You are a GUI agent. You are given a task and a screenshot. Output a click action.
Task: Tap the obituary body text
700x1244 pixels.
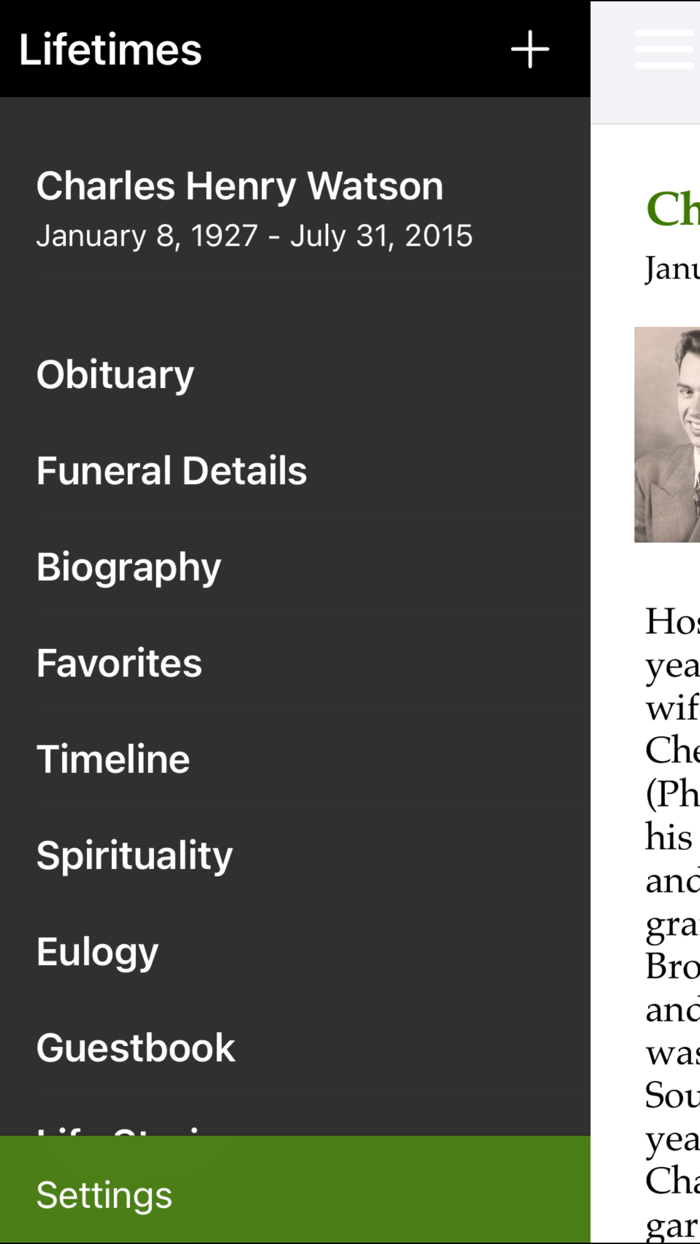(672, 900)
